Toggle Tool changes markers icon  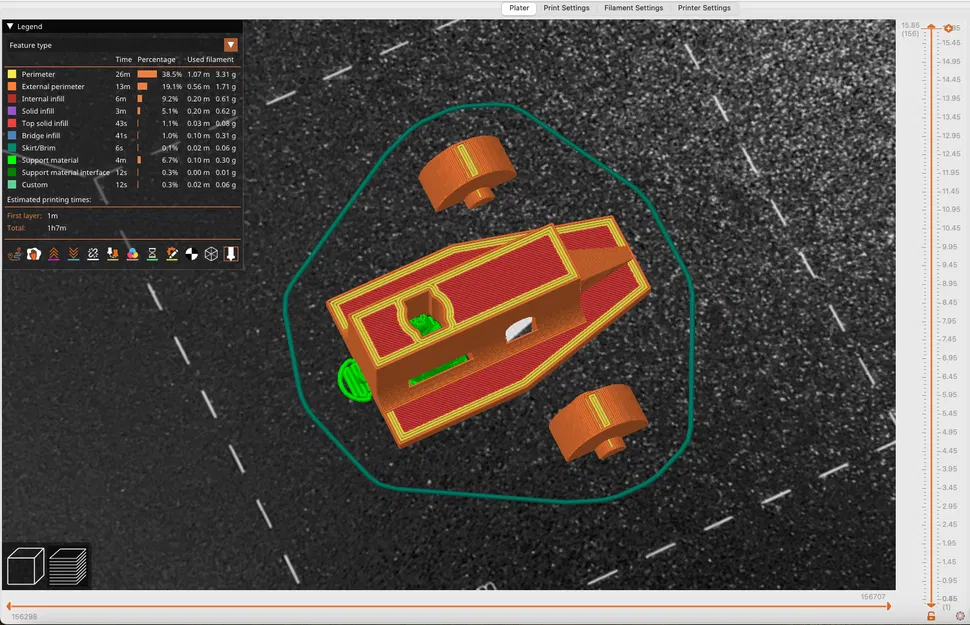tap(113, 254)
